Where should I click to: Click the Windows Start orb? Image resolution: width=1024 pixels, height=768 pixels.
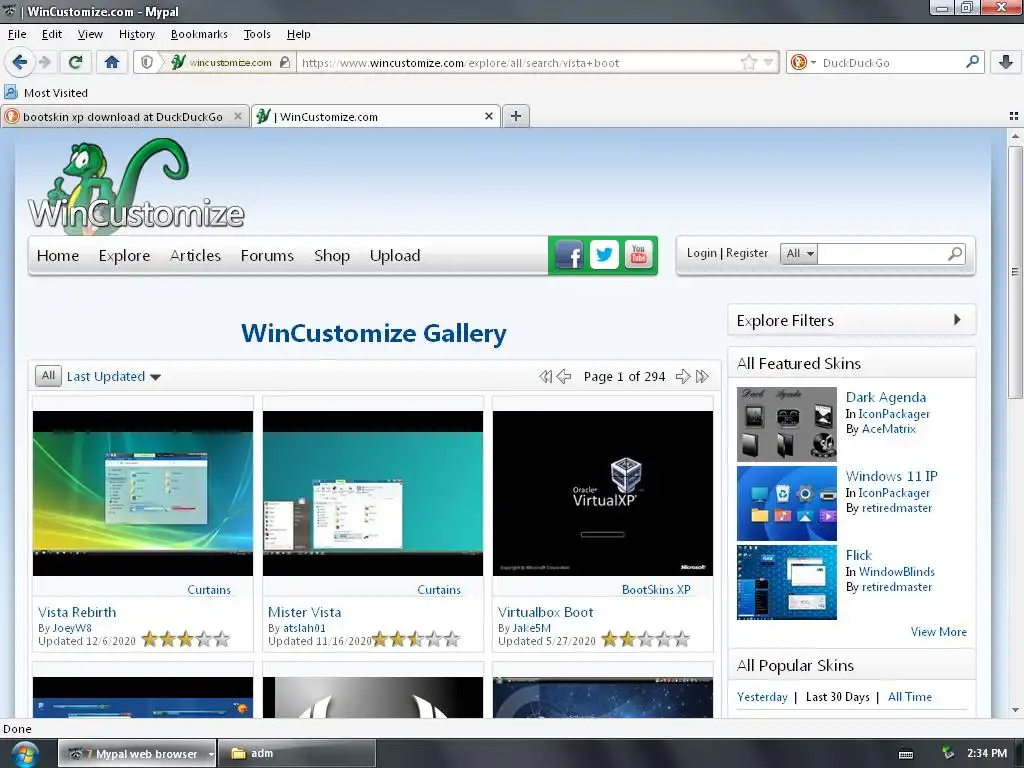(x=24, y=754)
